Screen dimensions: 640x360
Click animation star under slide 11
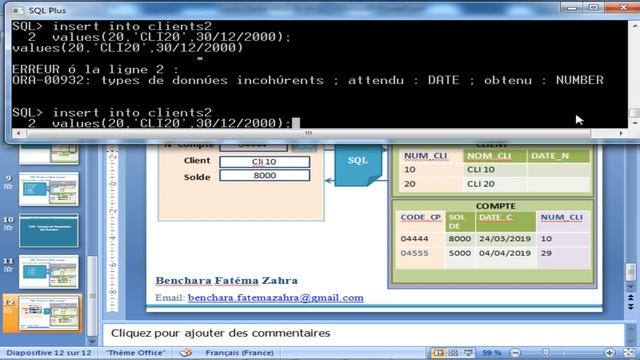tap(8, 269)
